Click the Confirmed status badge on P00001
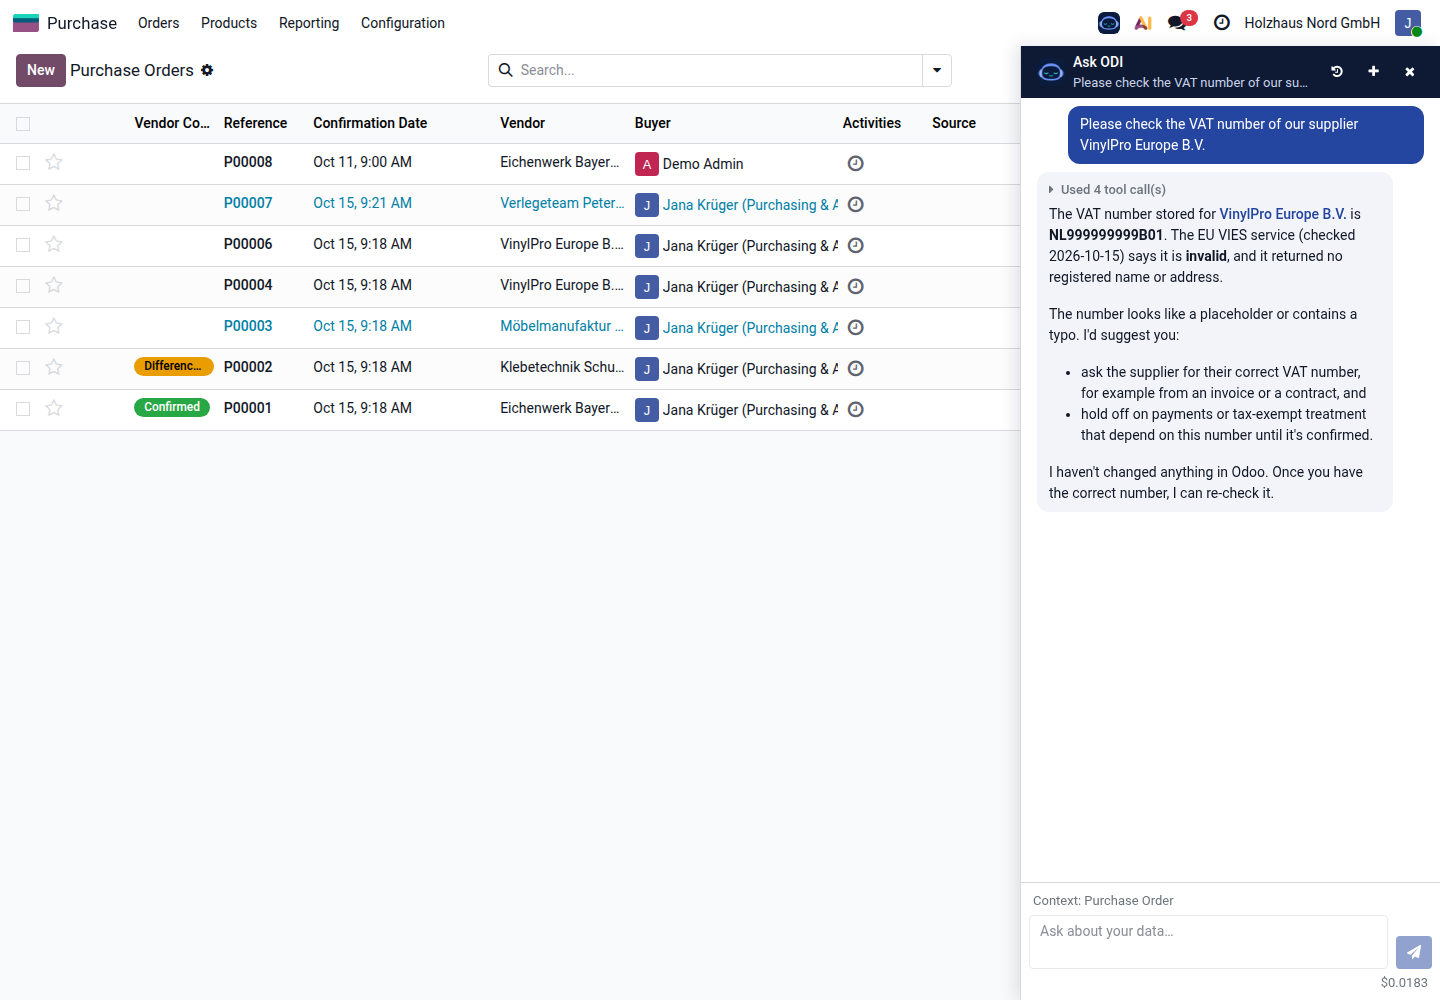The height and width of the screenshot is (1000, 1440). tap(172, 407)
